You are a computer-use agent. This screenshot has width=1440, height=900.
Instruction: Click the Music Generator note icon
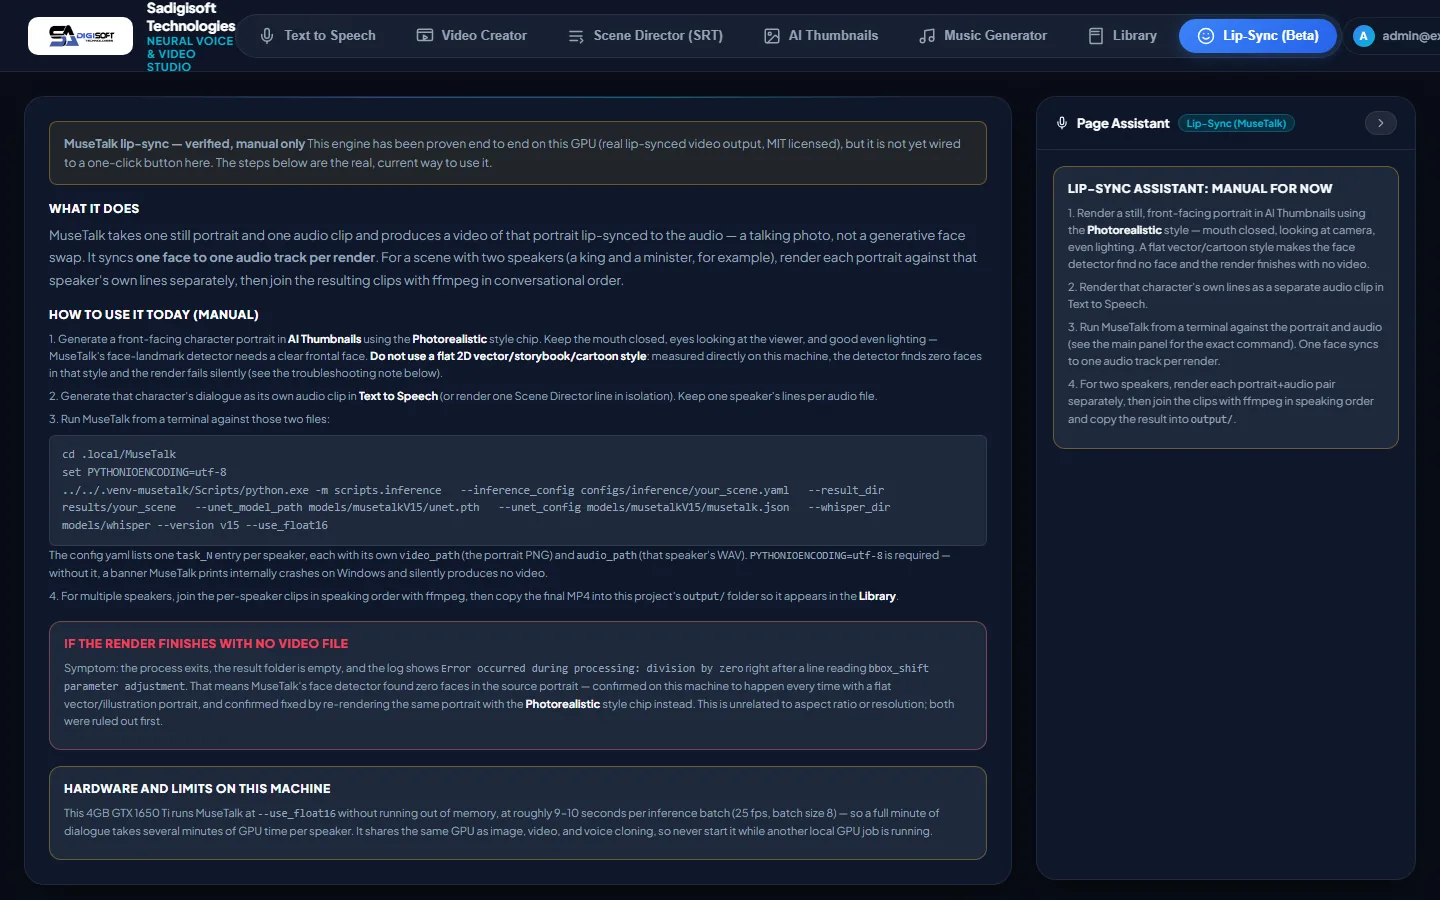tap(927, 36)
